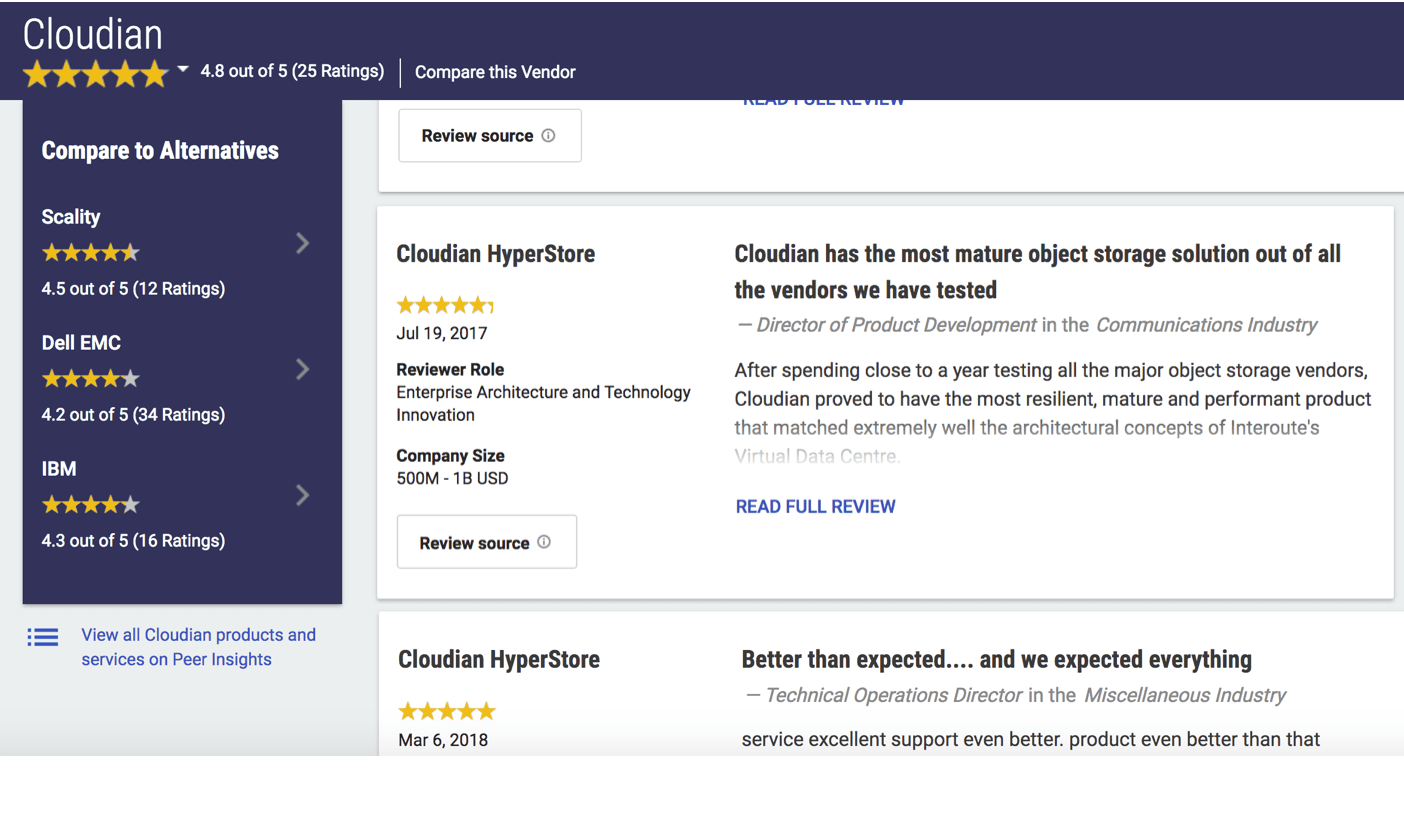
Task: Click the list icon beside View all products
Action: point(43,637)
